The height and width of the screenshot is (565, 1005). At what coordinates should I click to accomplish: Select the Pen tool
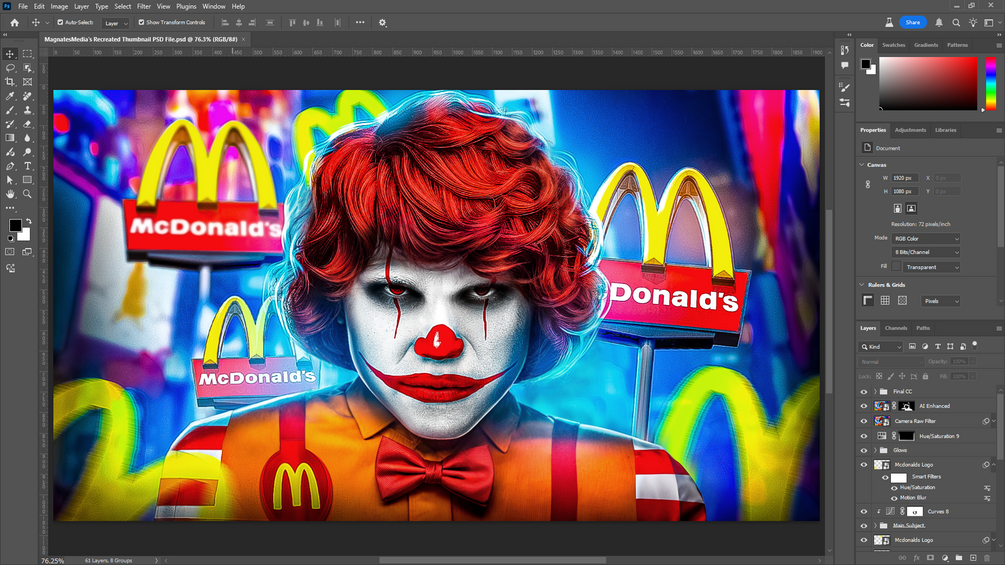(x=10, y=166)
